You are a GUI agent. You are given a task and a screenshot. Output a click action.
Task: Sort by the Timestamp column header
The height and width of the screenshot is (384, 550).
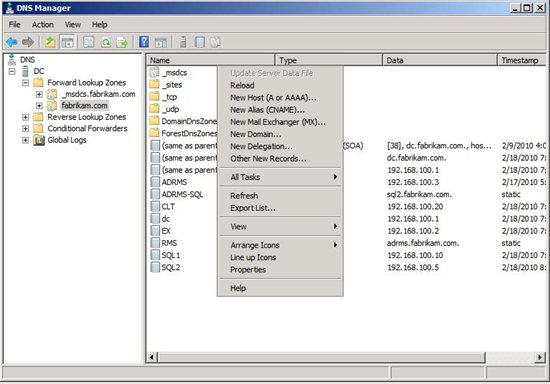click(522, 60)
